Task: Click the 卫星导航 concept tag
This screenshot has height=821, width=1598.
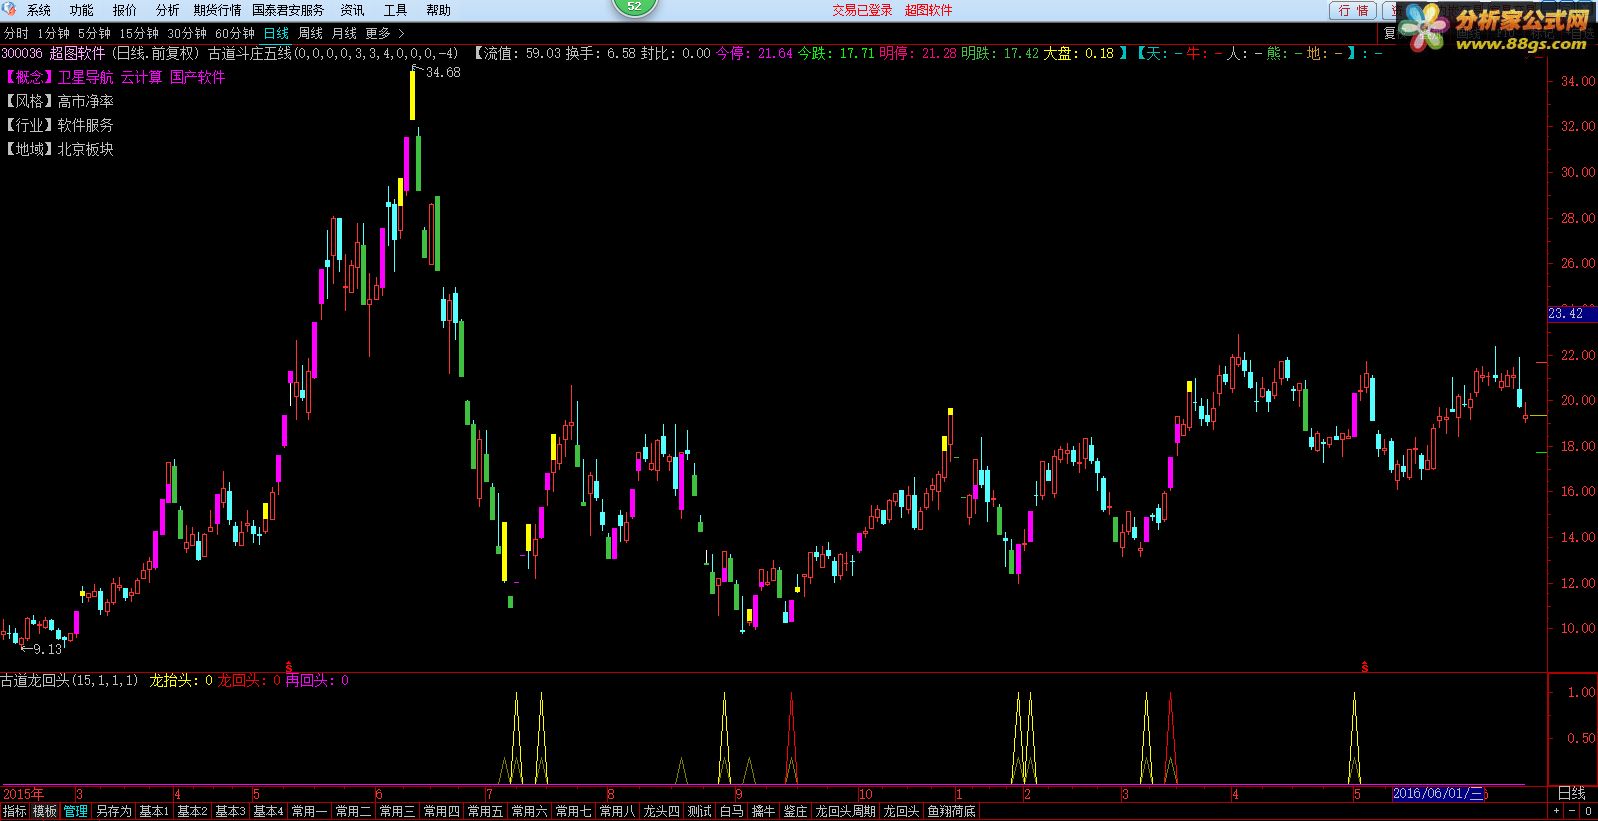Action: (85, 77)
